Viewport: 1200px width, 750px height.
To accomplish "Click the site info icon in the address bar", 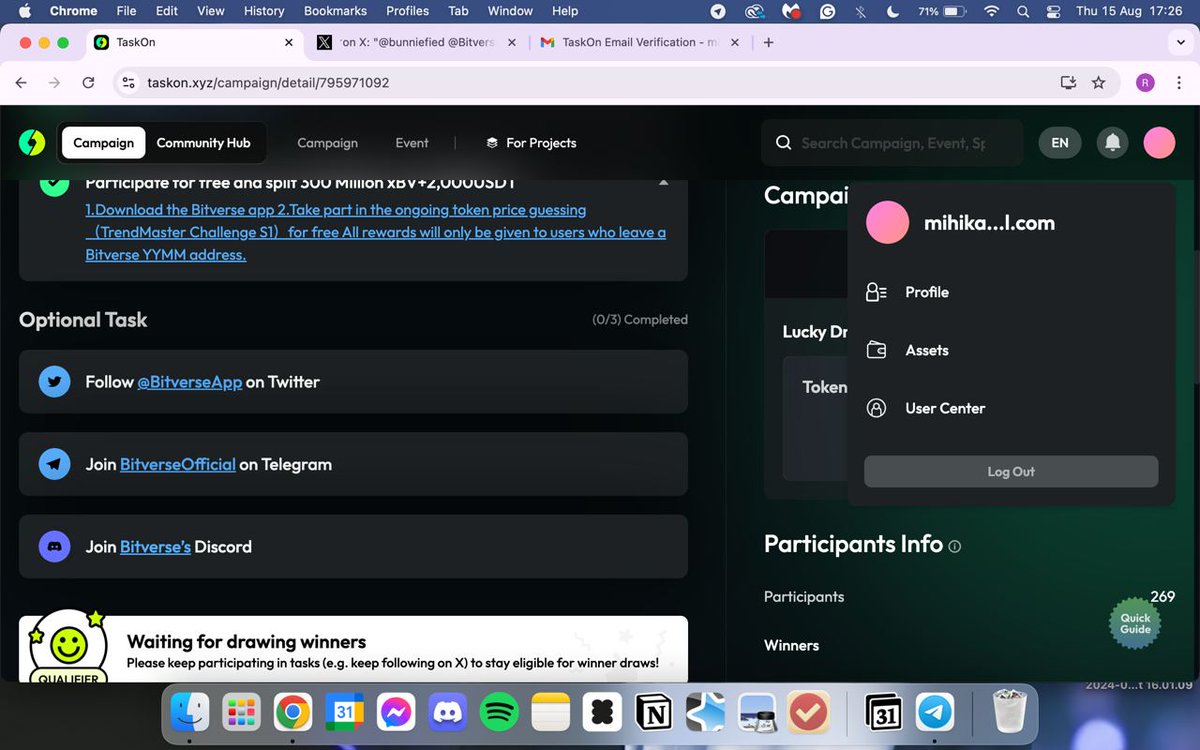I will [x=128, y=83].
